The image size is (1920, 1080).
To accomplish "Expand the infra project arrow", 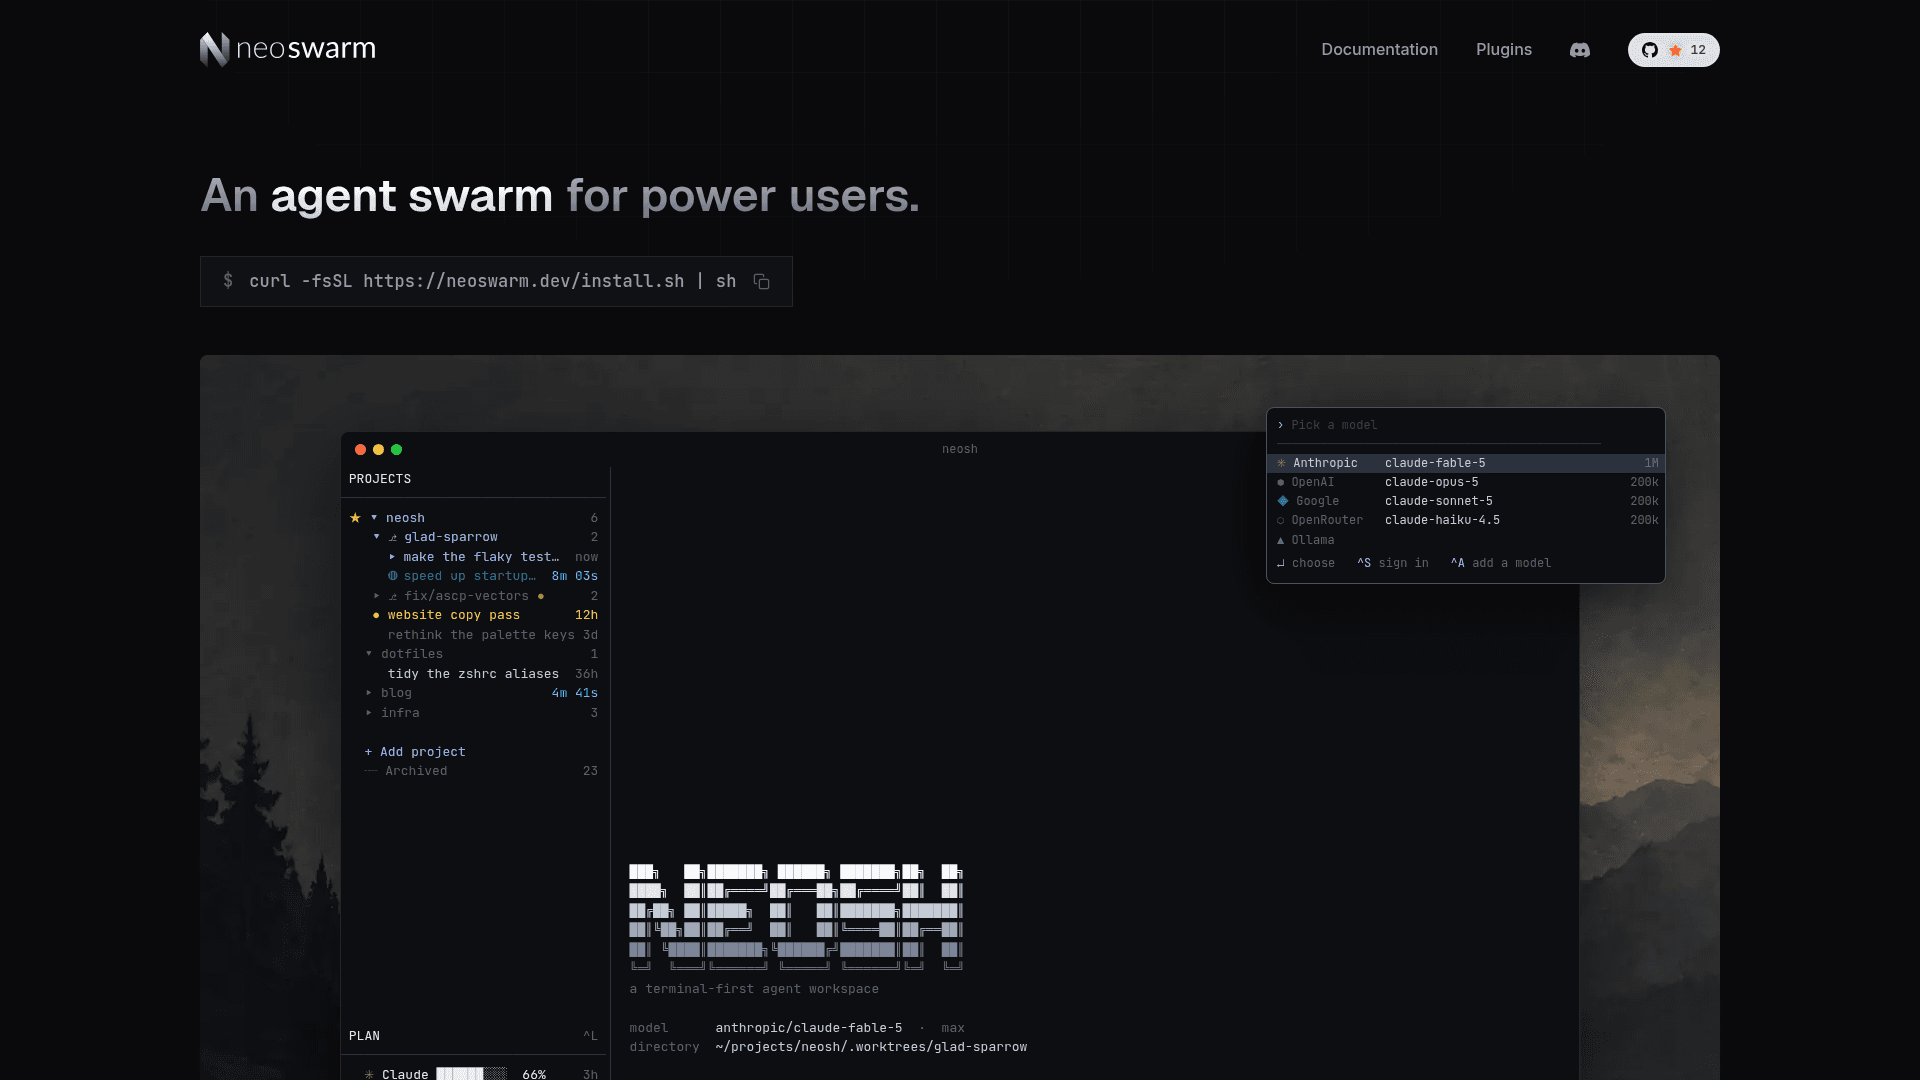I will pyautogui.click(x=369, y=713).
